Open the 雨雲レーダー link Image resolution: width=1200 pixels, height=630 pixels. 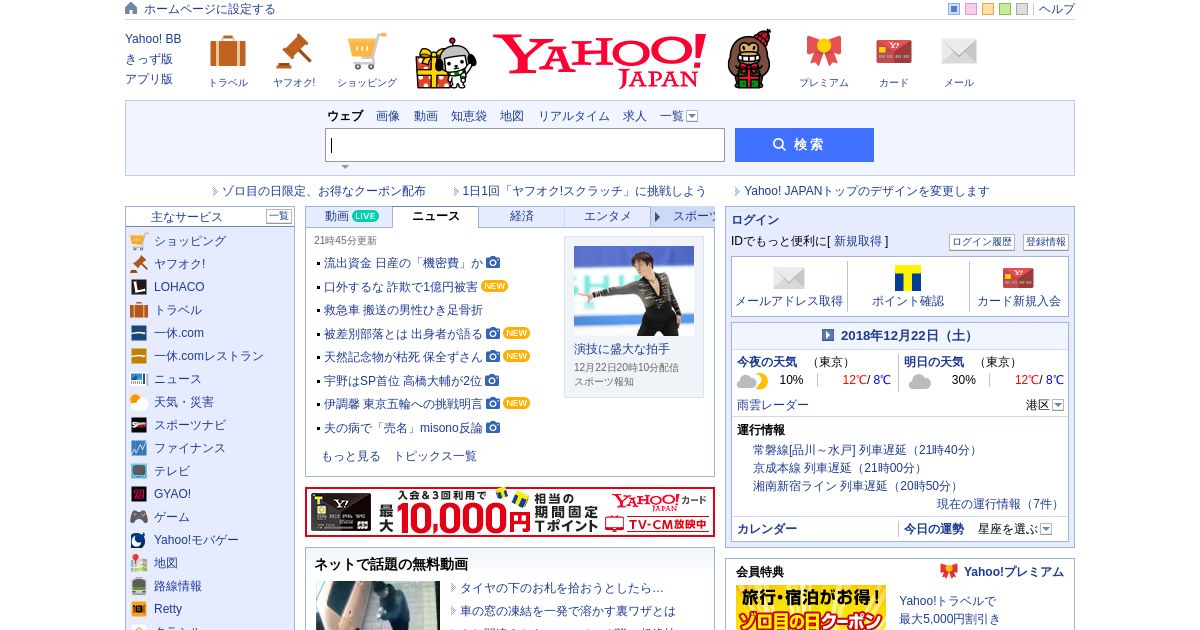[773, 405]
